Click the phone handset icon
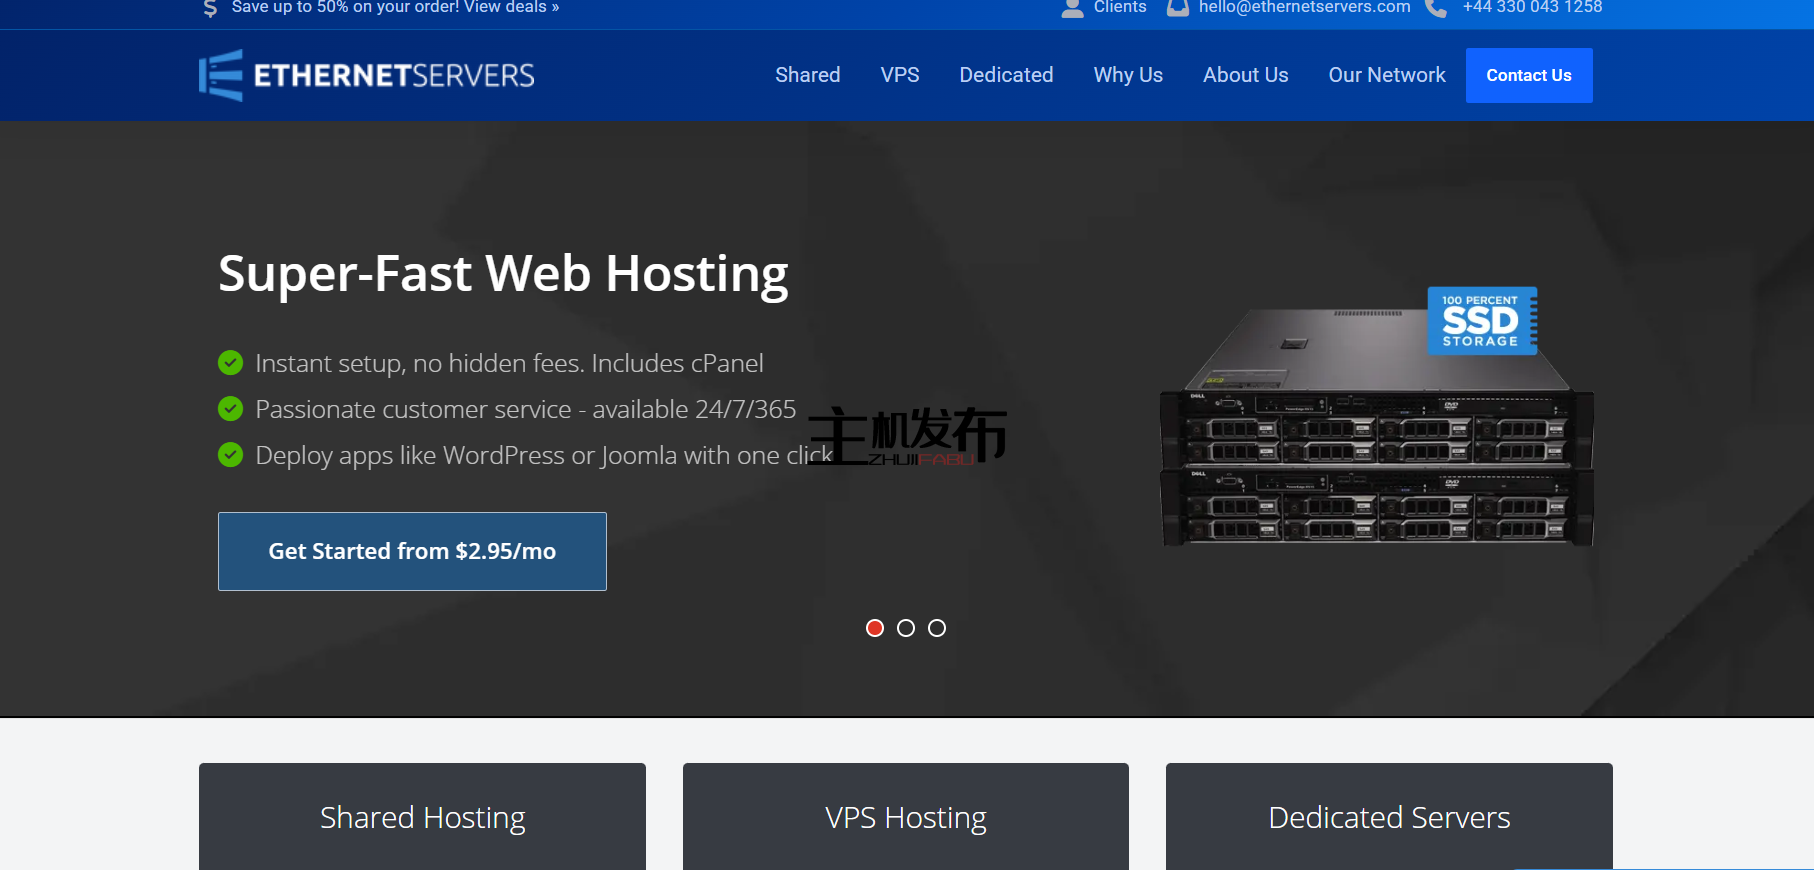The width and height of the screenshot is (1814, 870). click(x=1436, y=8)
